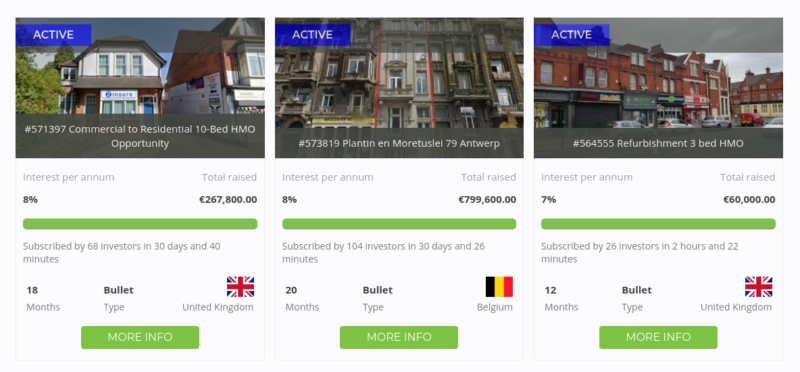Click the white house property photo
Image resolution: width=800 pixels, height=372 pixels.
[x=140, y=88]
